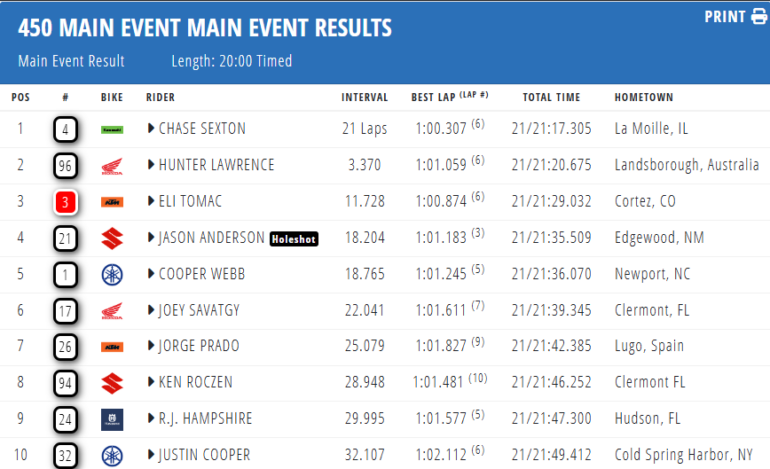
Task: Click the Print icon button
Action: pos(758,16)
